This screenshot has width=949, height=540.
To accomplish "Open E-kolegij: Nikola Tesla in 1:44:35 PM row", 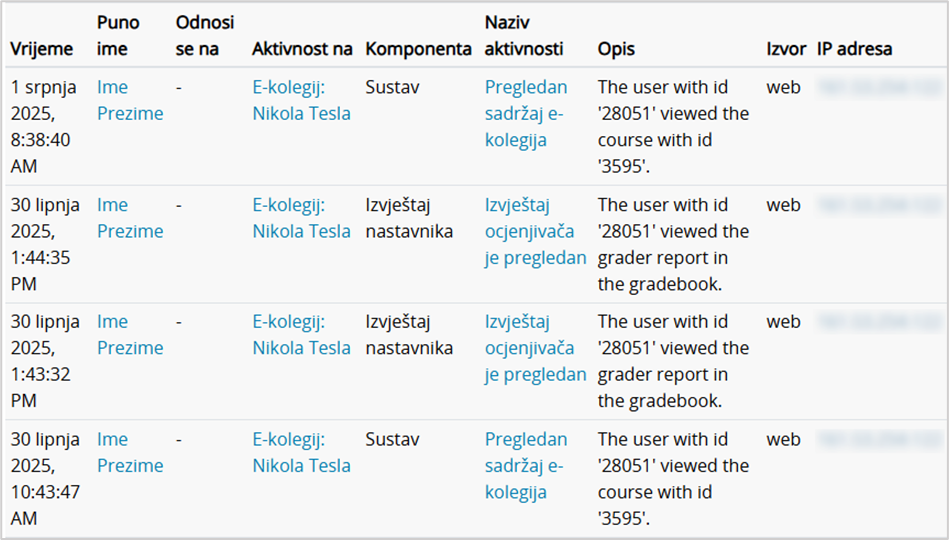I will point(301,218).
